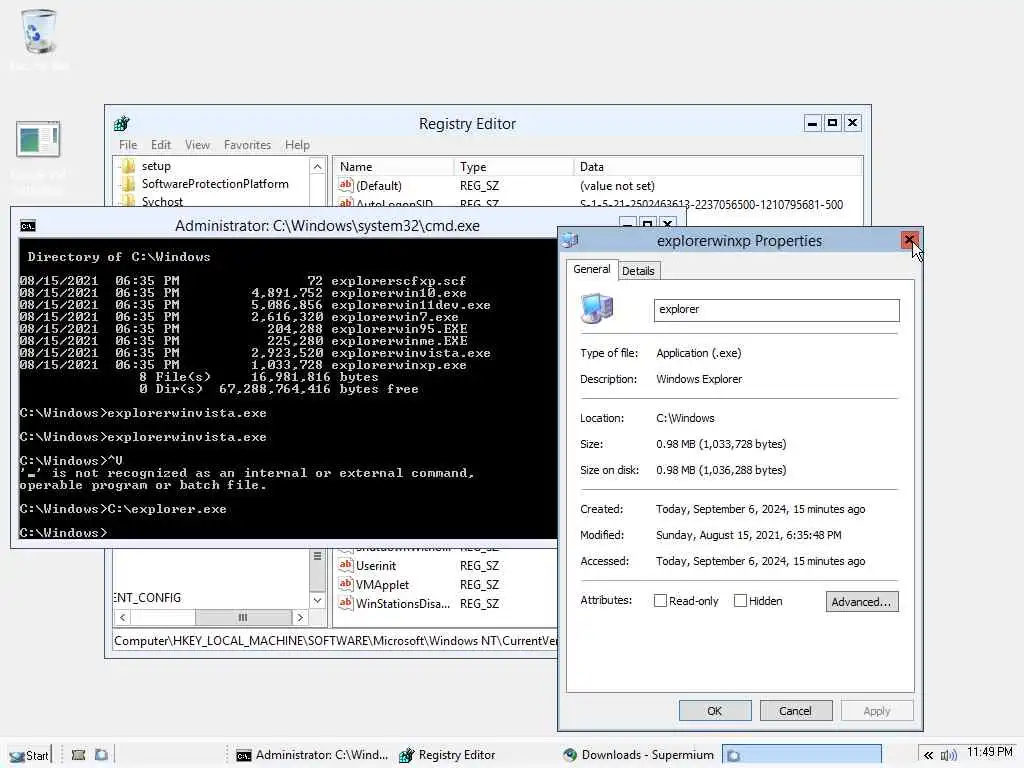
Task: Open the Recycle Bin desktop icon
Action: [39, 31]
